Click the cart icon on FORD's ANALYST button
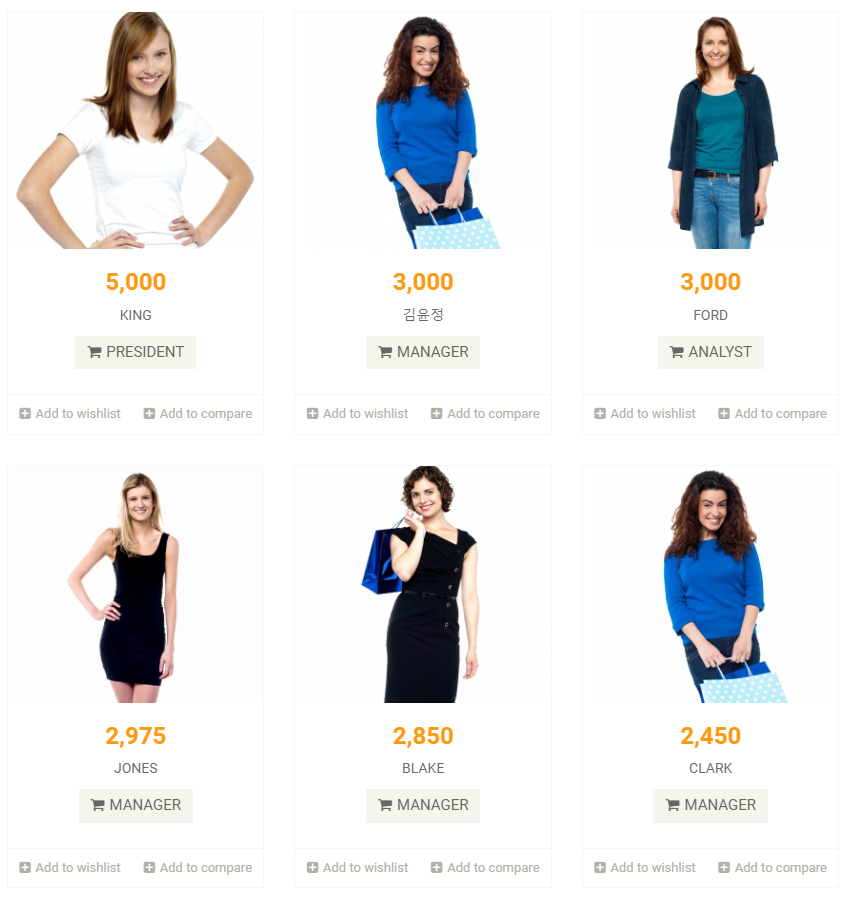 click(x=676, y=352)
